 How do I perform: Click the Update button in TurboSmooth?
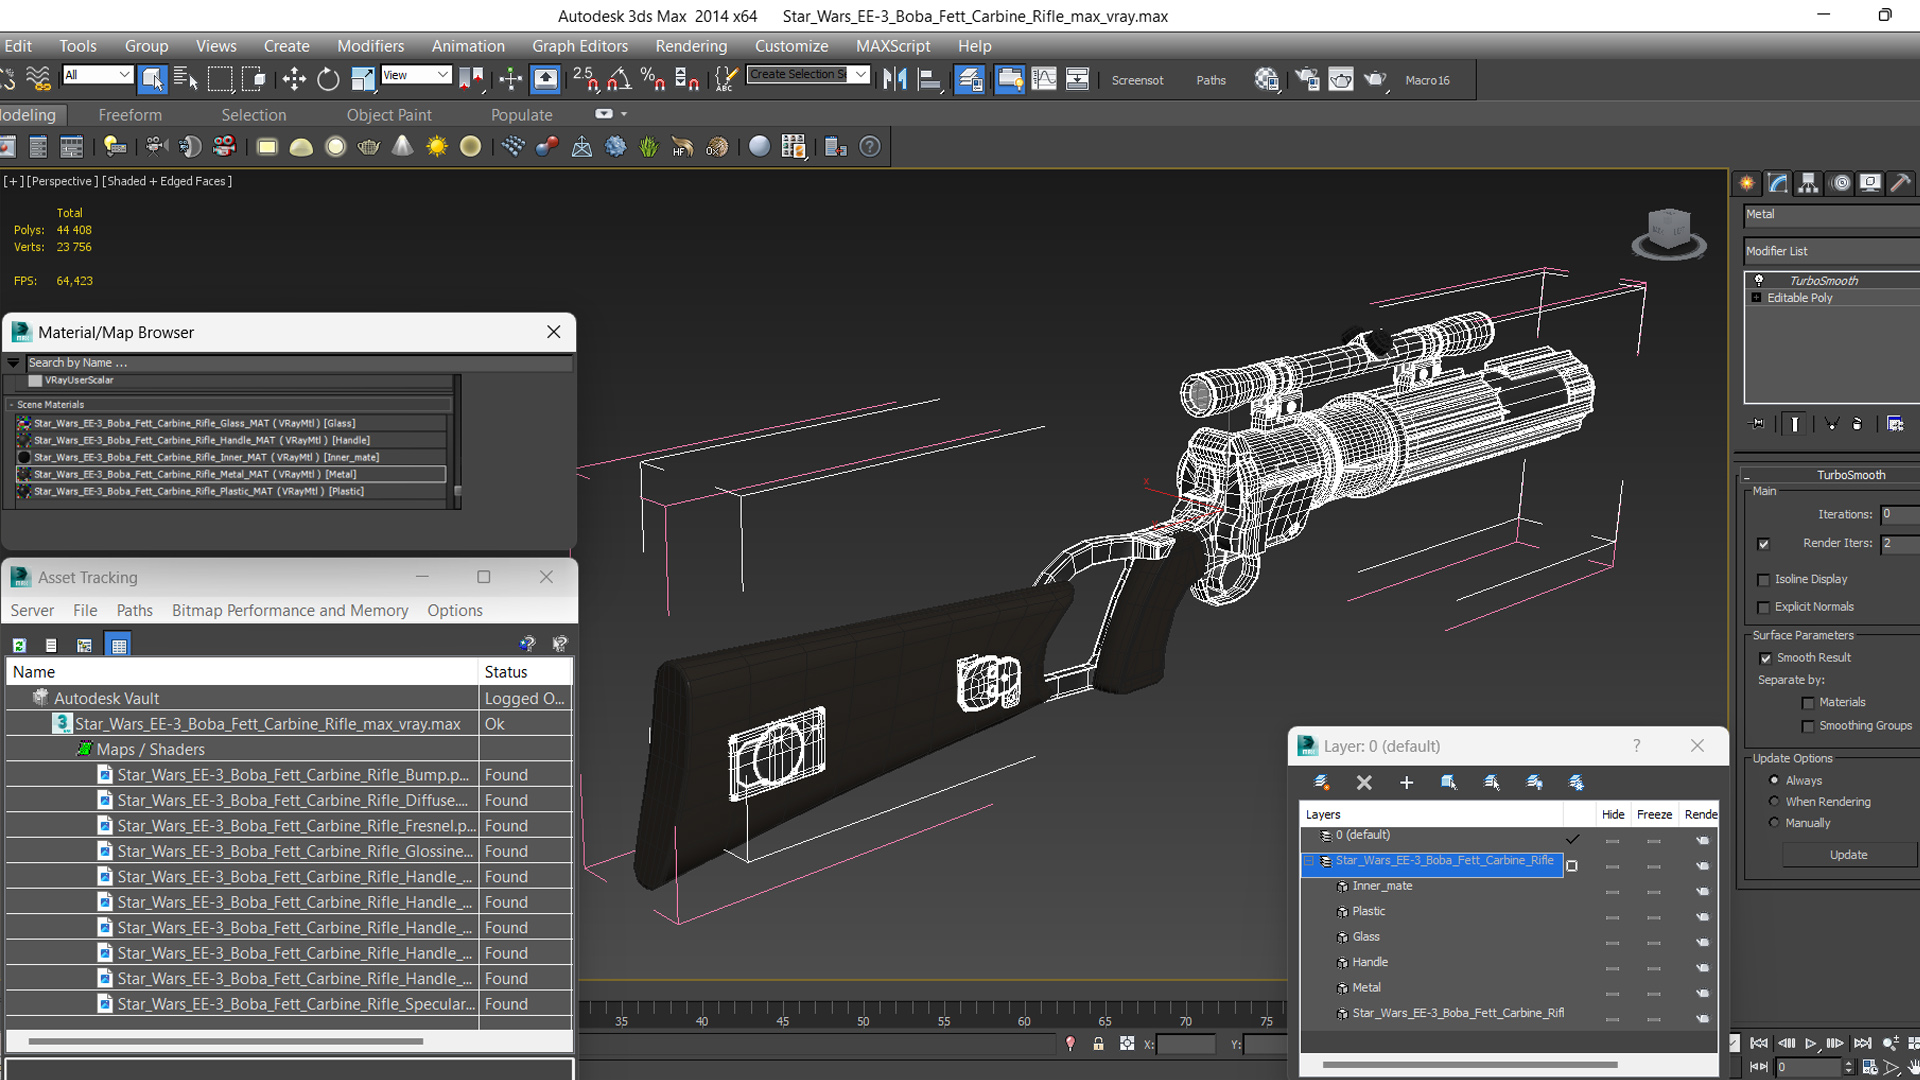click(x=1848, y=855)
